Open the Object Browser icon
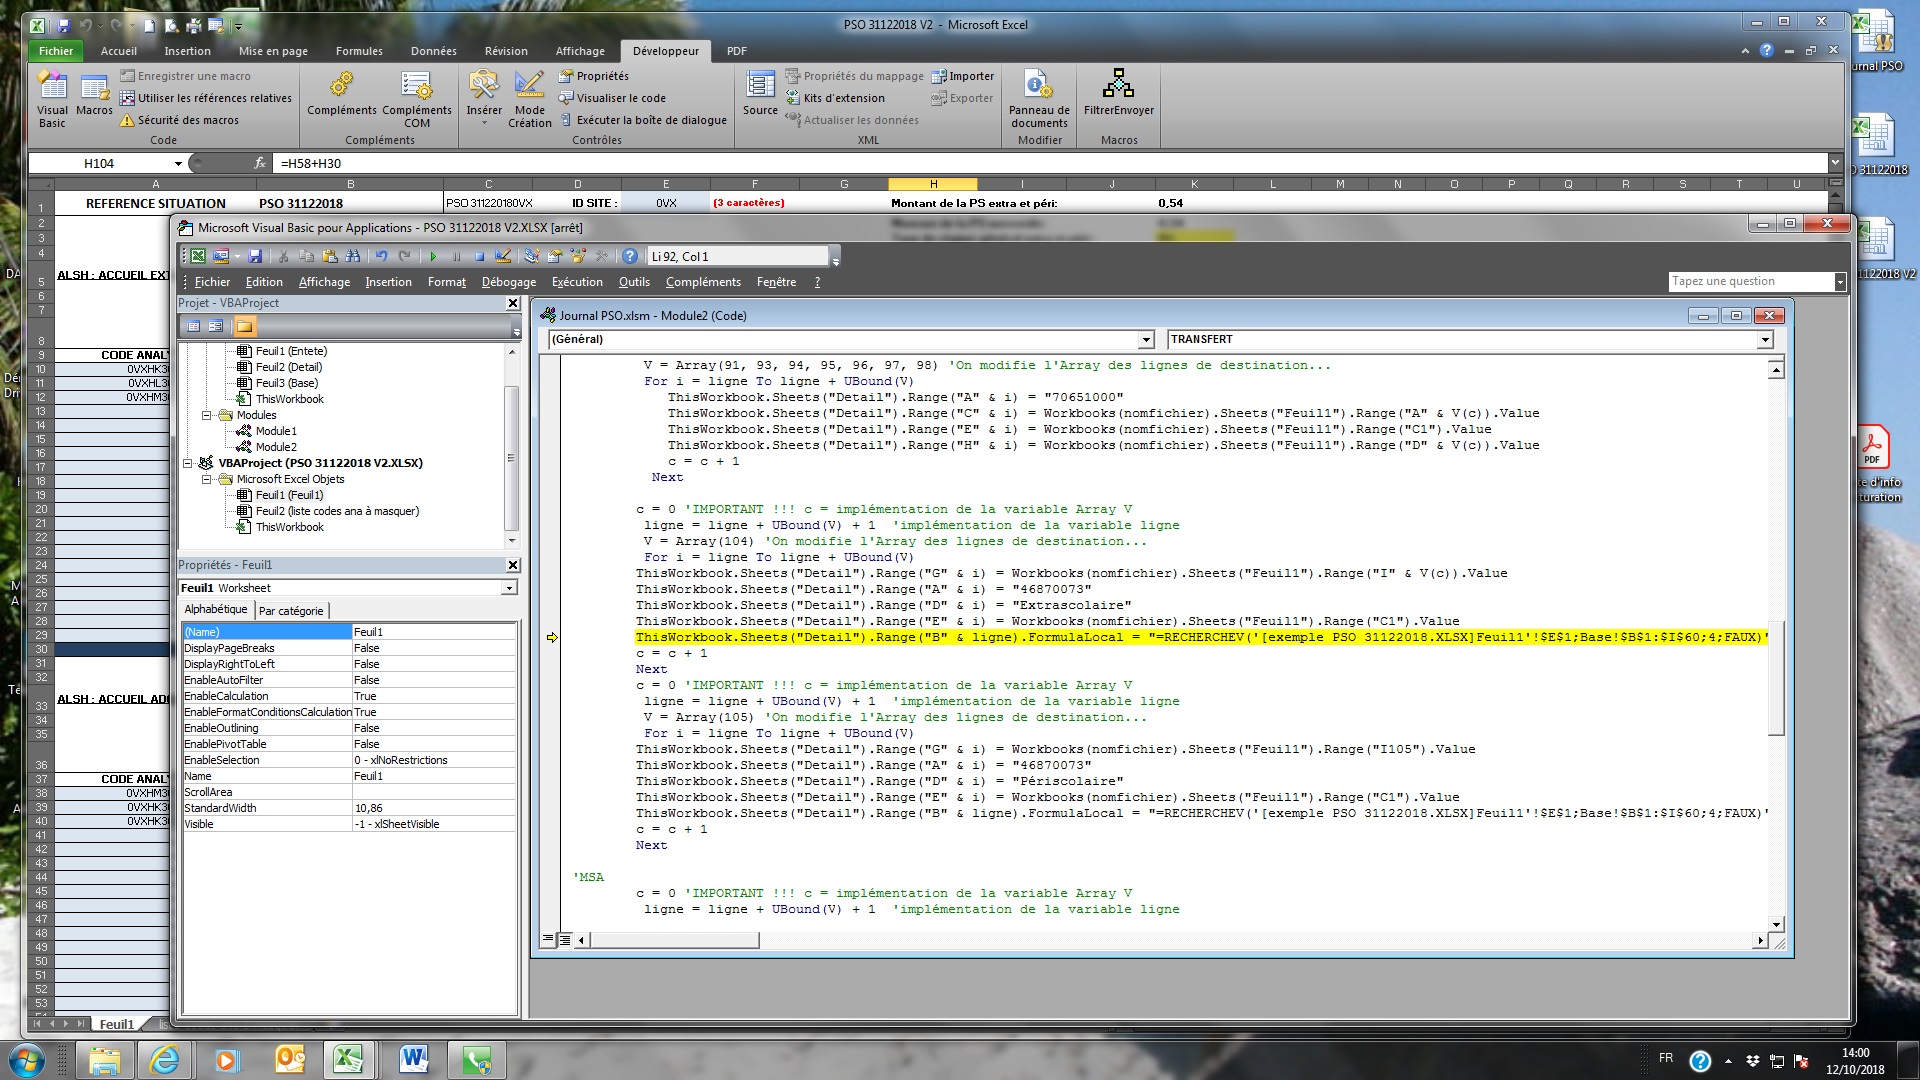 tap(577, 257)
